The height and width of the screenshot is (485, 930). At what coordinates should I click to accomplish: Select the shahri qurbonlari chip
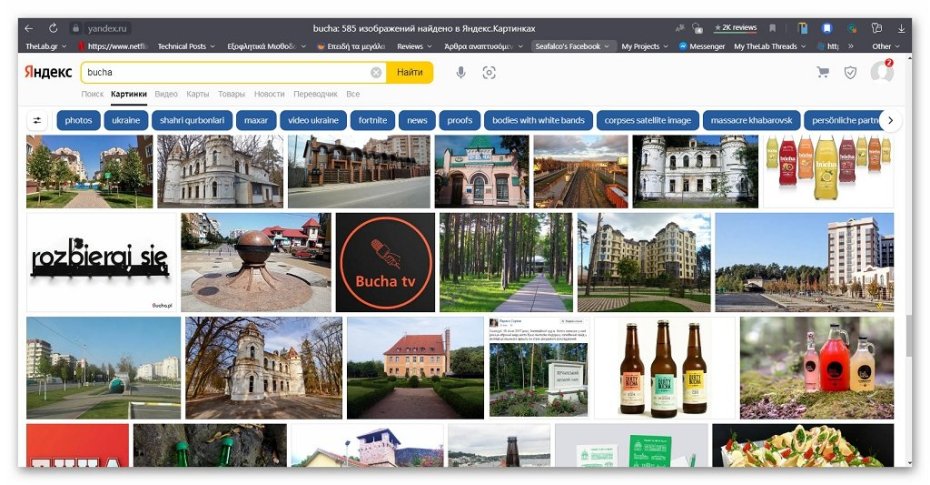pos(192,120)
